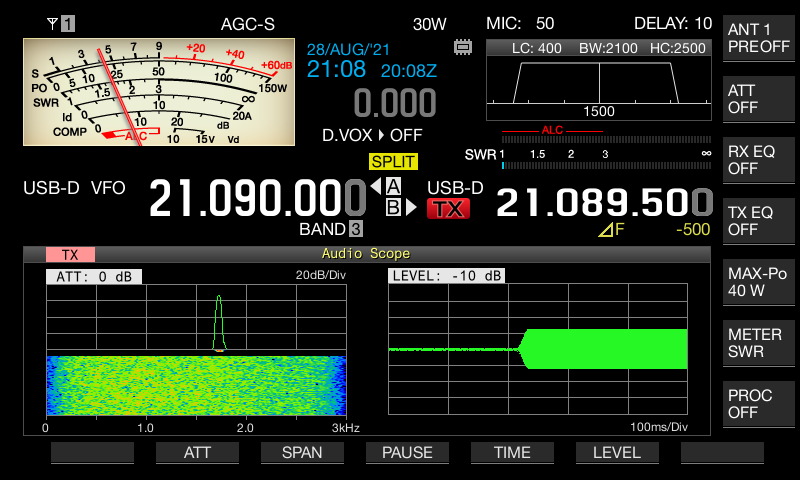Click the AGC-S indicator
This screenshot has width=800, height=480.
coord(248,24)
